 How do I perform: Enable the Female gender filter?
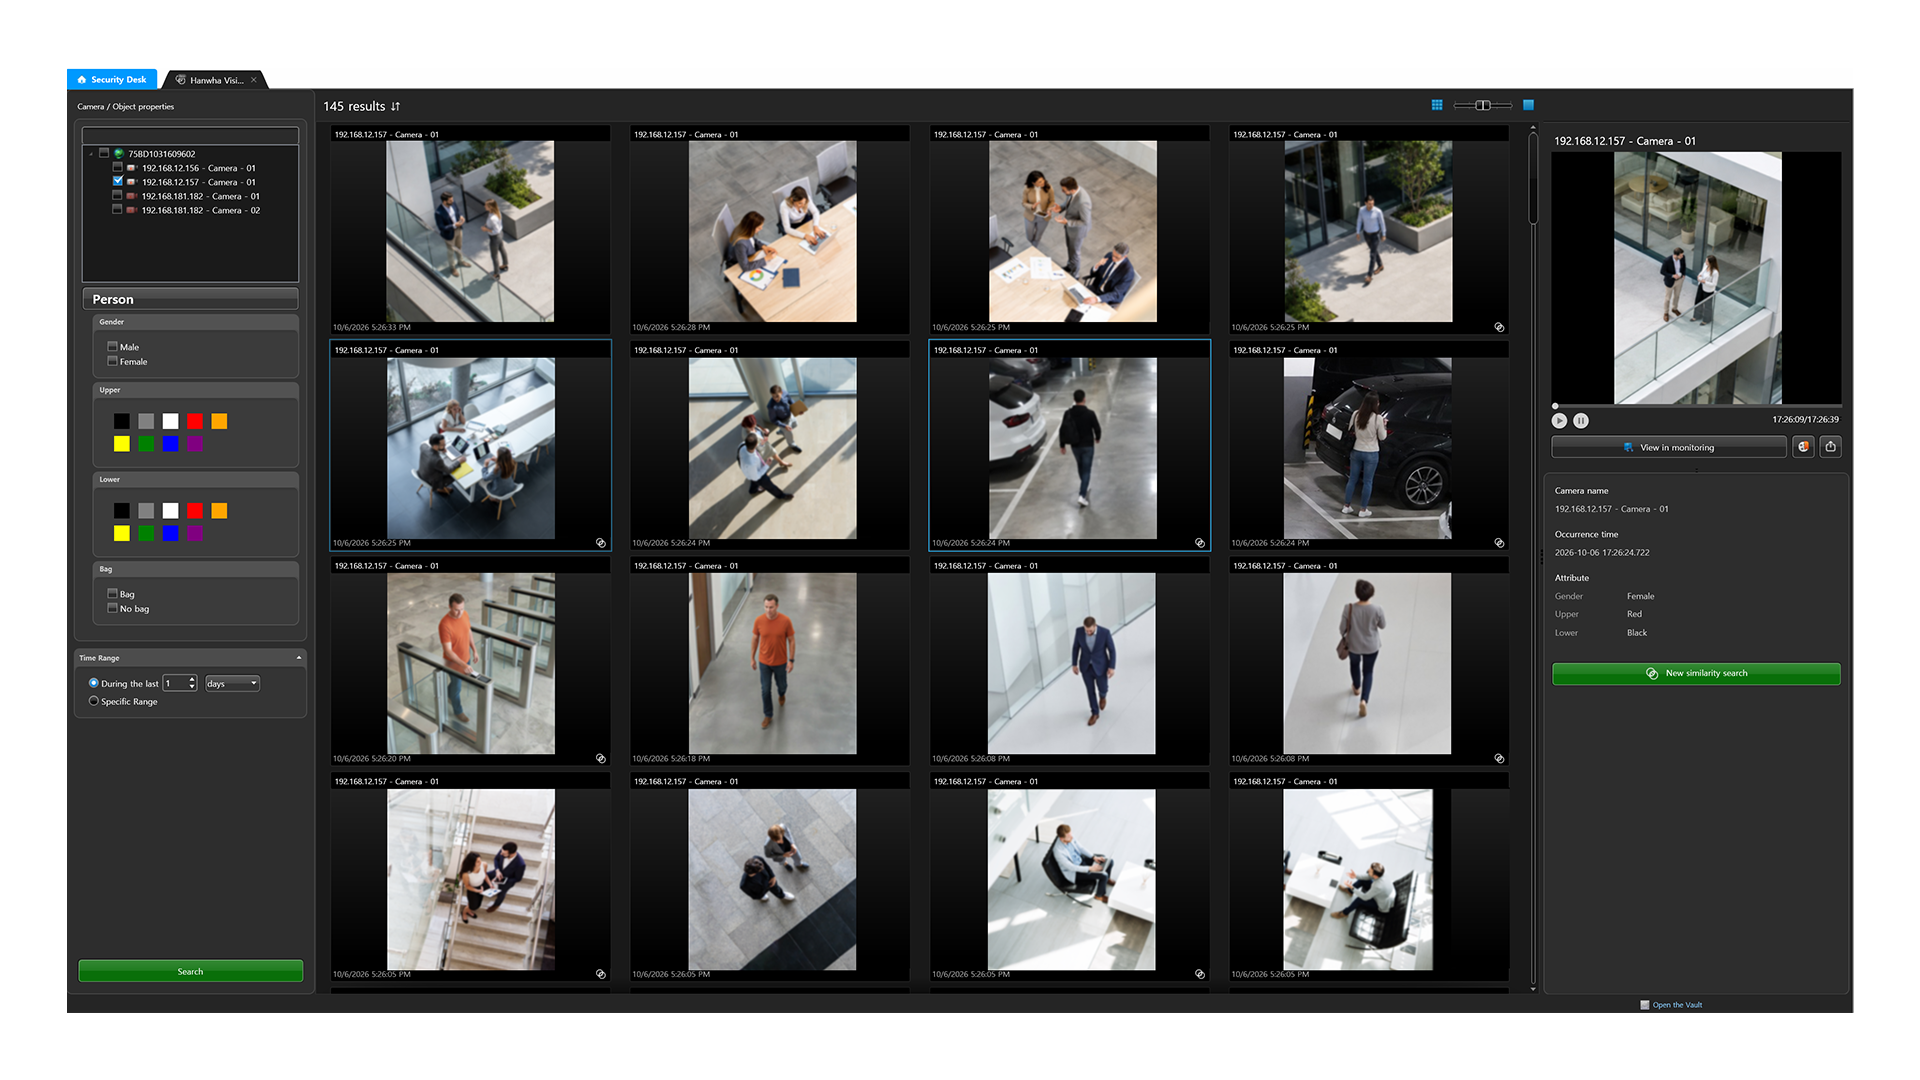tap(112, 361)
